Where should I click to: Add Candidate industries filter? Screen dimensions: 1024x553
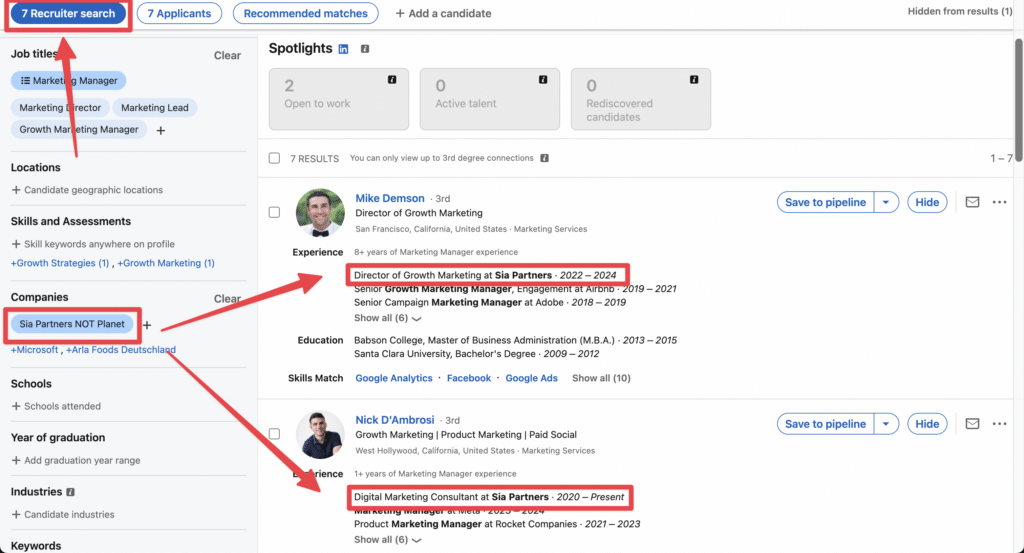[x=63, y=514]
